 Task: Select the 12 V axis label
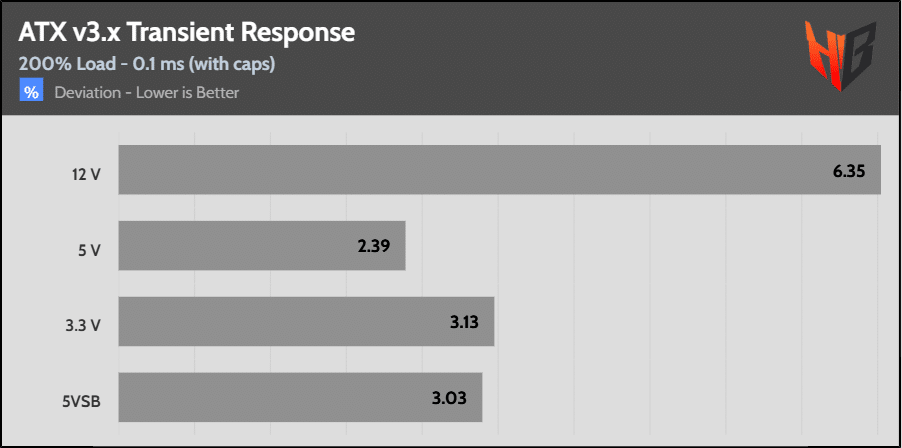pos(86,171)
